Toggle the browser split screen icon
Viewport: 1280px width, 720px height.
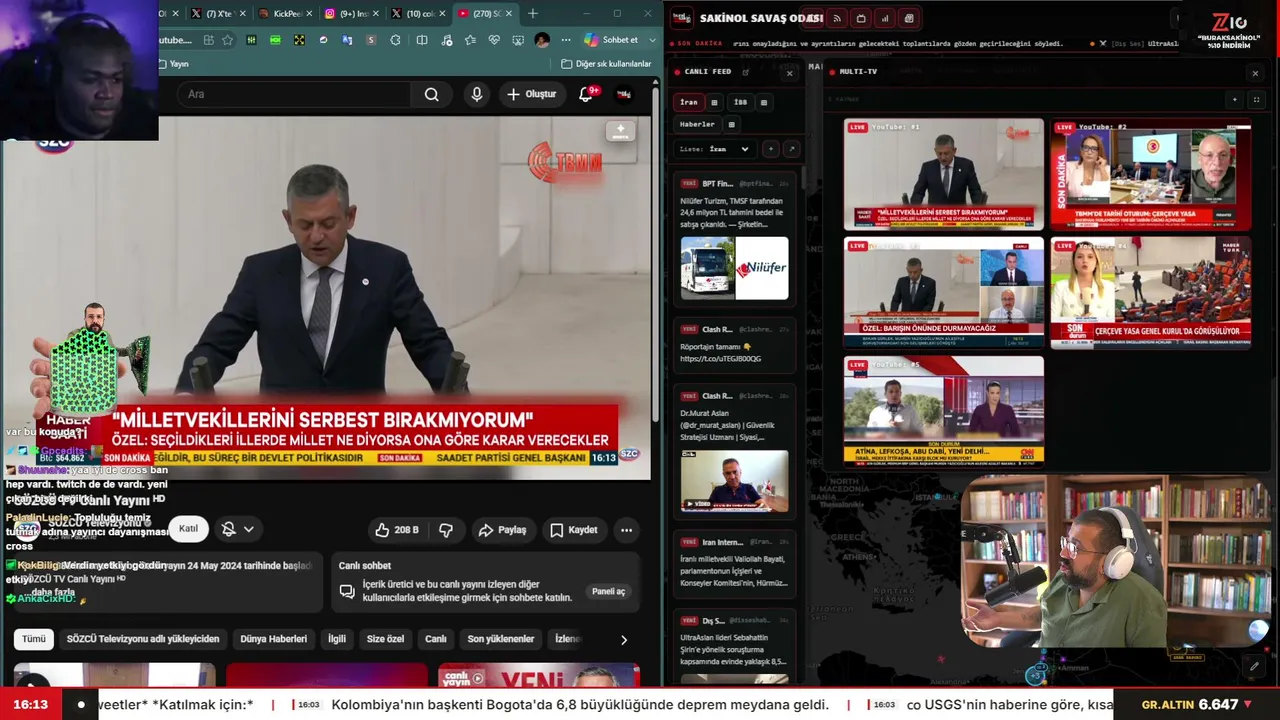(x=422, y=40)
